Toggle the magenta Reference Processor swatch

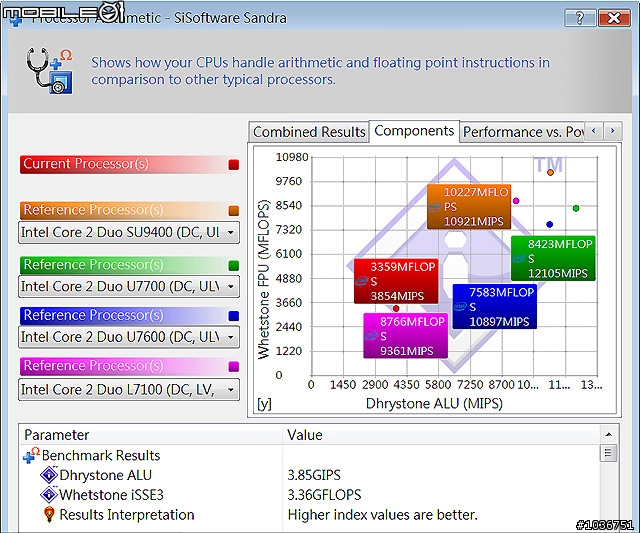[x=233, y=366]
